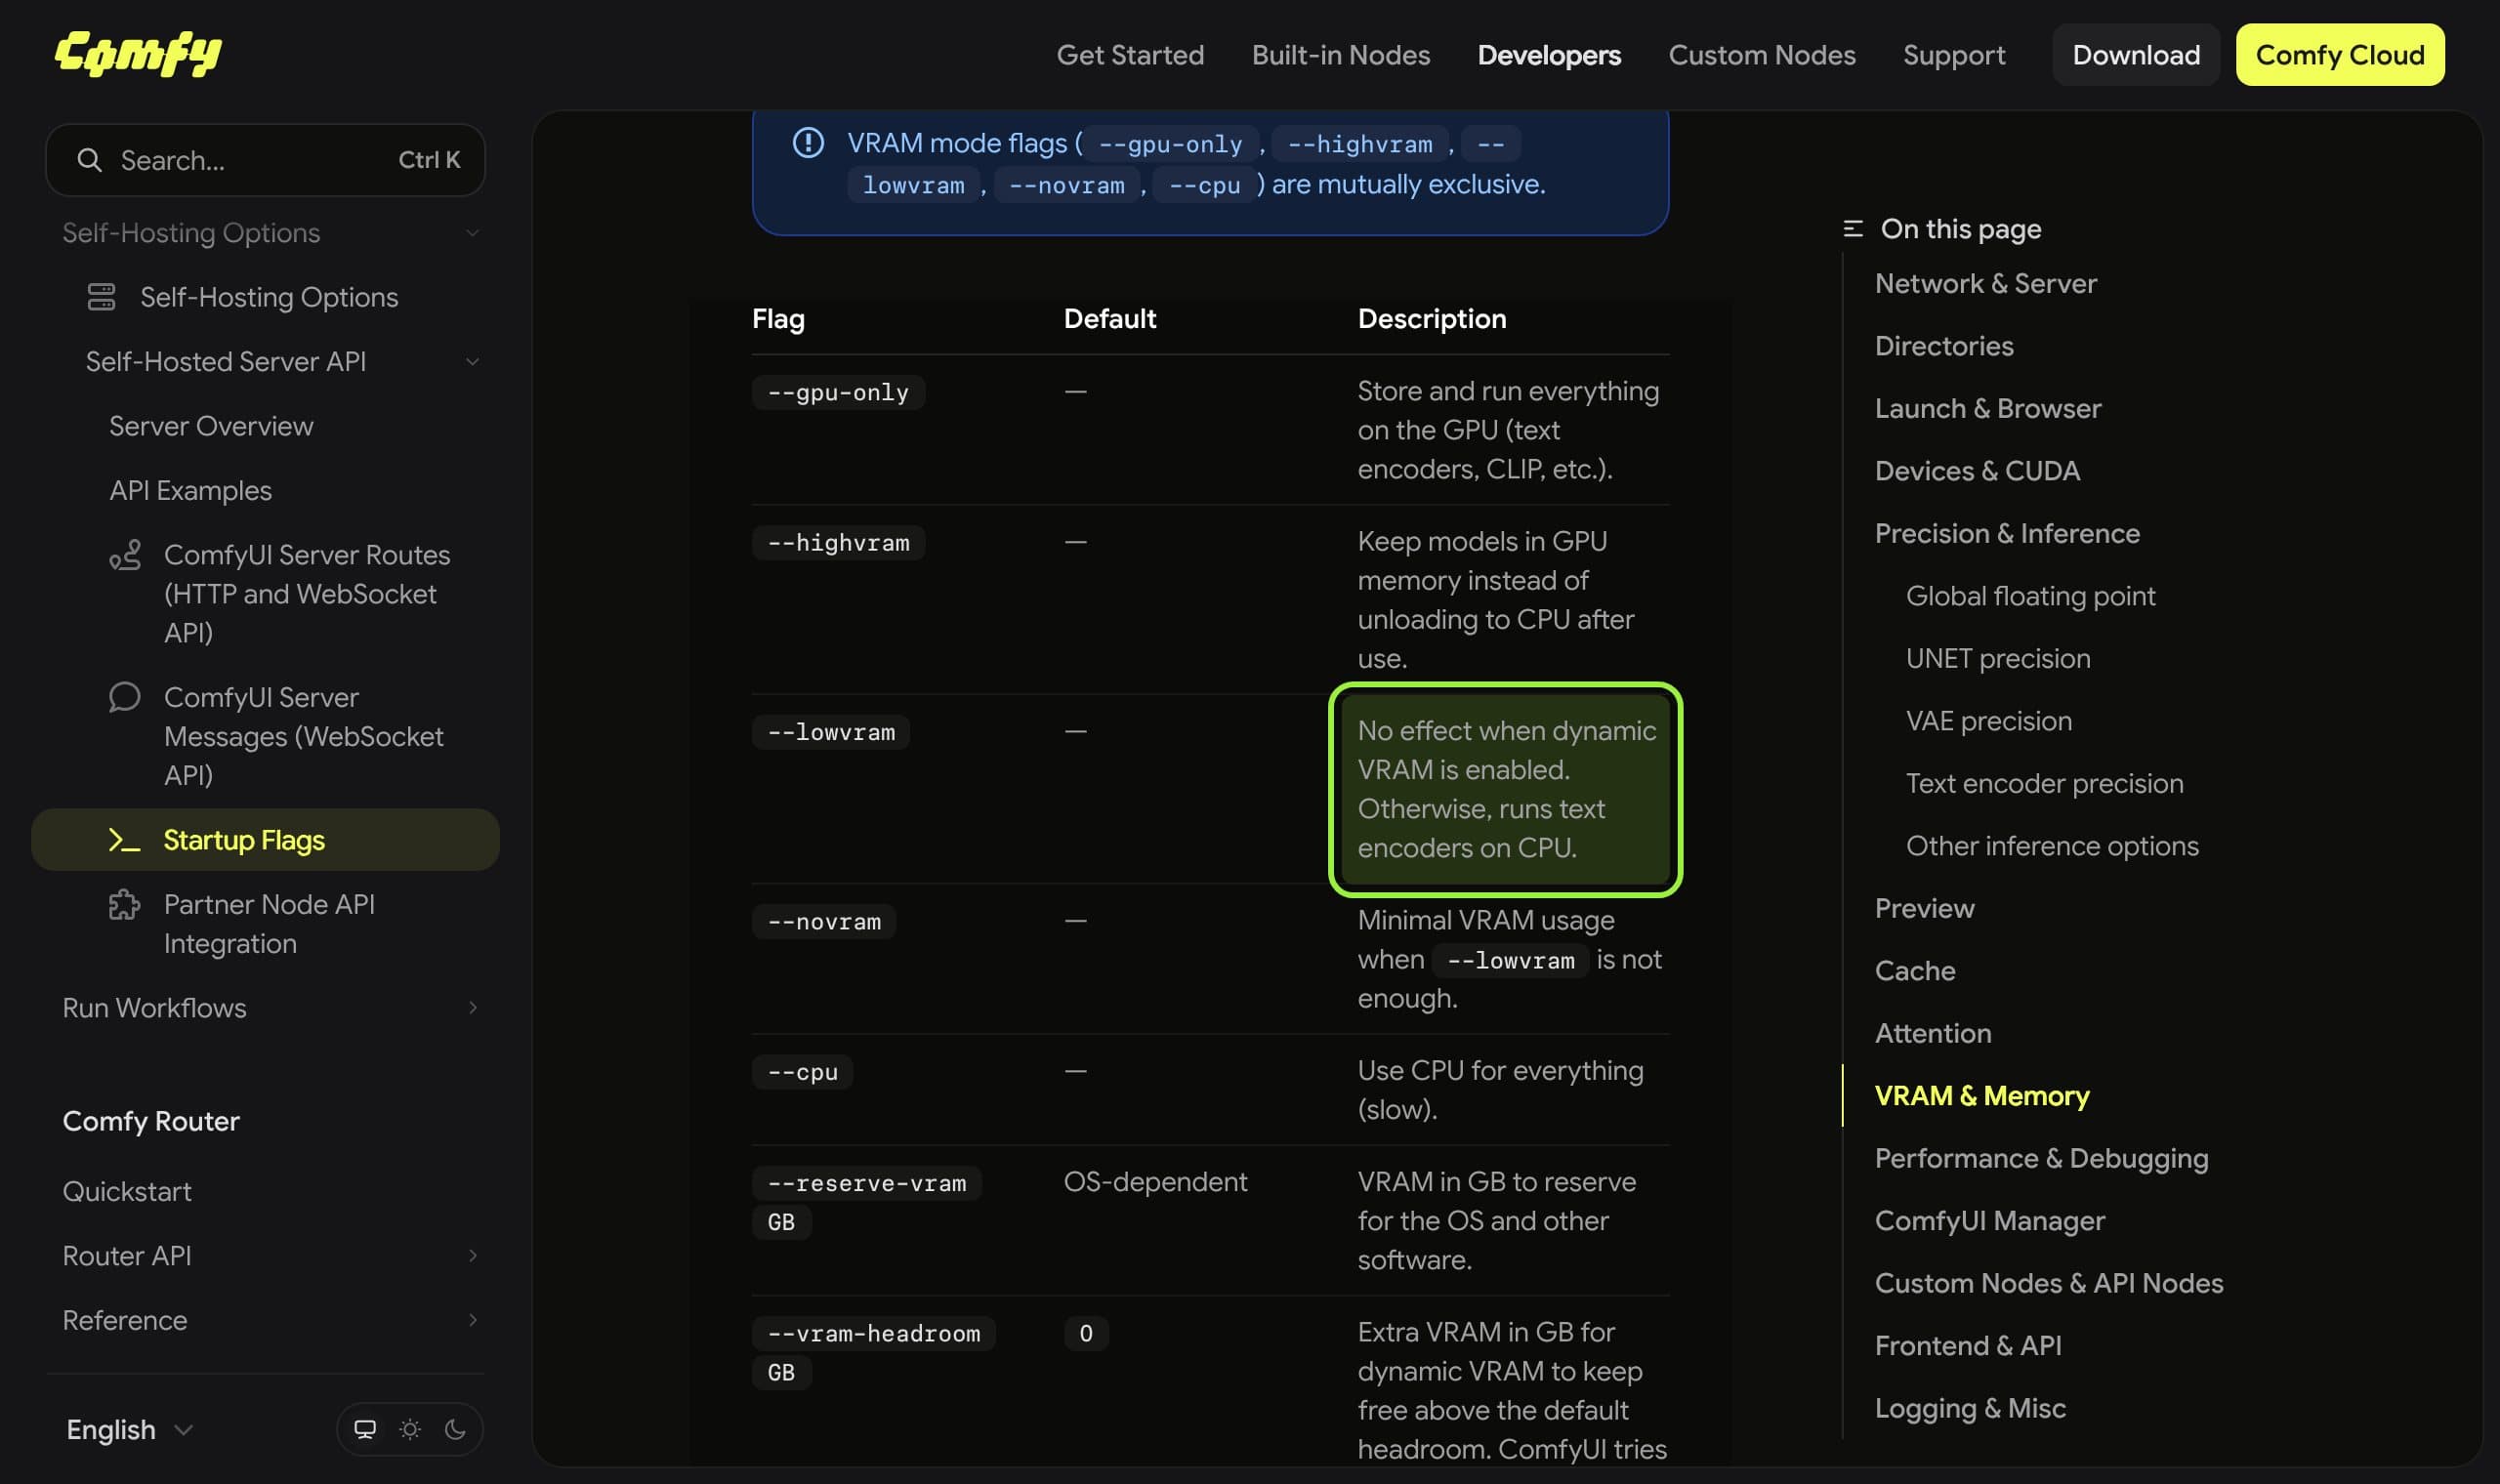Click the Self-Hosting Options server icon

pos(101,297)
